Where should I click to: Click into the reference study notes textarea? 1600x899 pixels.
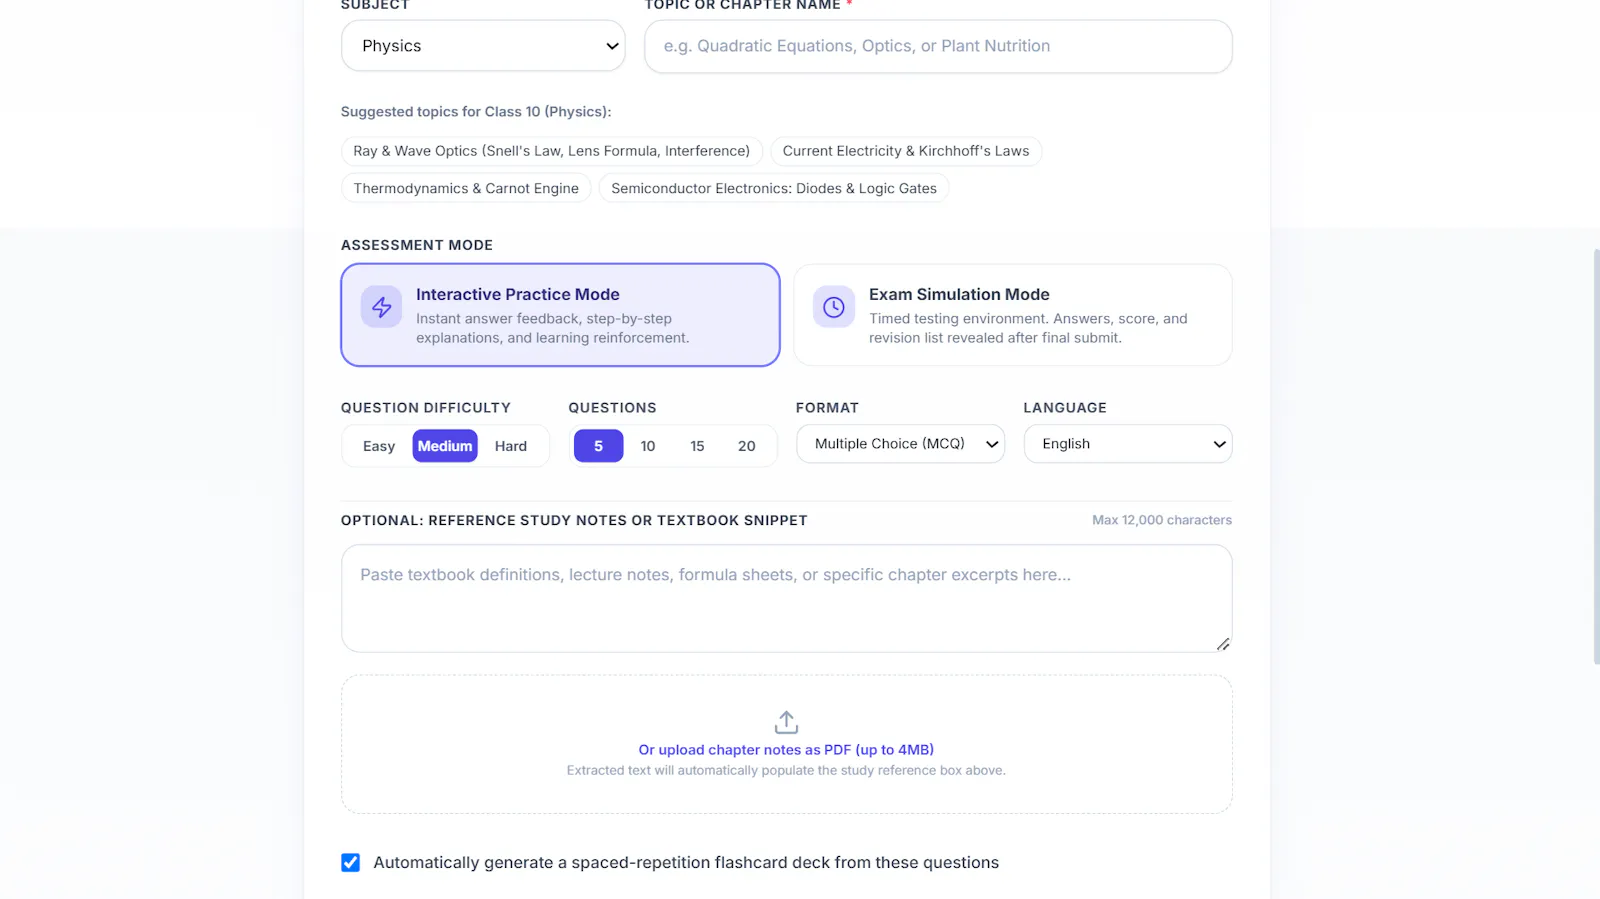pos(786,598)
